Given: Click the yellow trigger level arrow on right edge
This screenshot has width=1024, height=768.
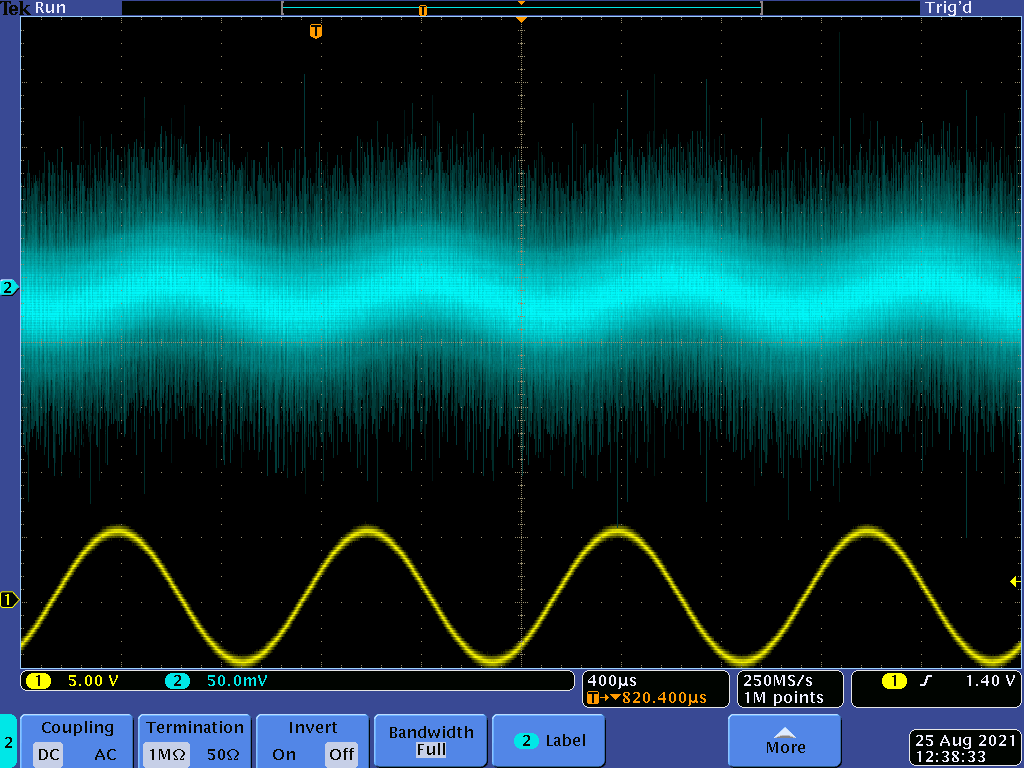Looking at the screenshot, I should (x=1016, y=581).
